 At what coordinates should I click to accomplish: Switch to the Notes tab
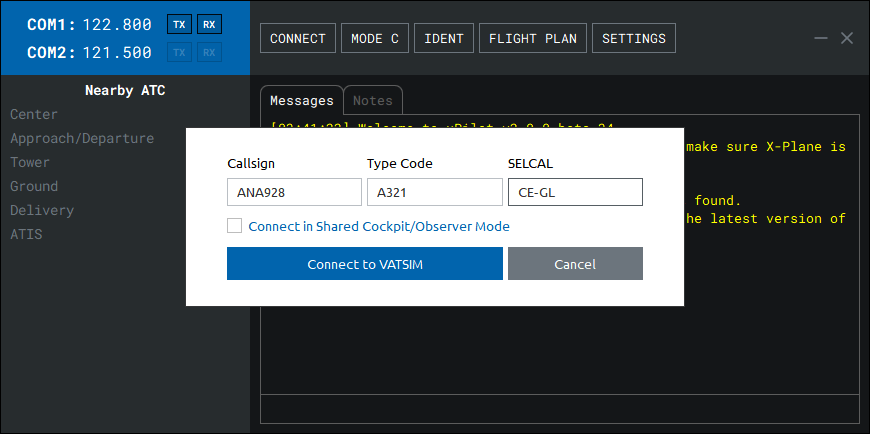click(373, 100)
